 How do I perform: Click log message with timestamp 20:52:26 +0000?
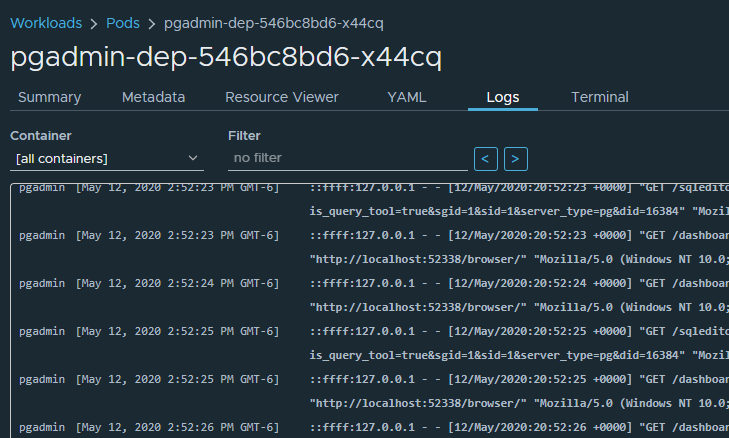519,427
